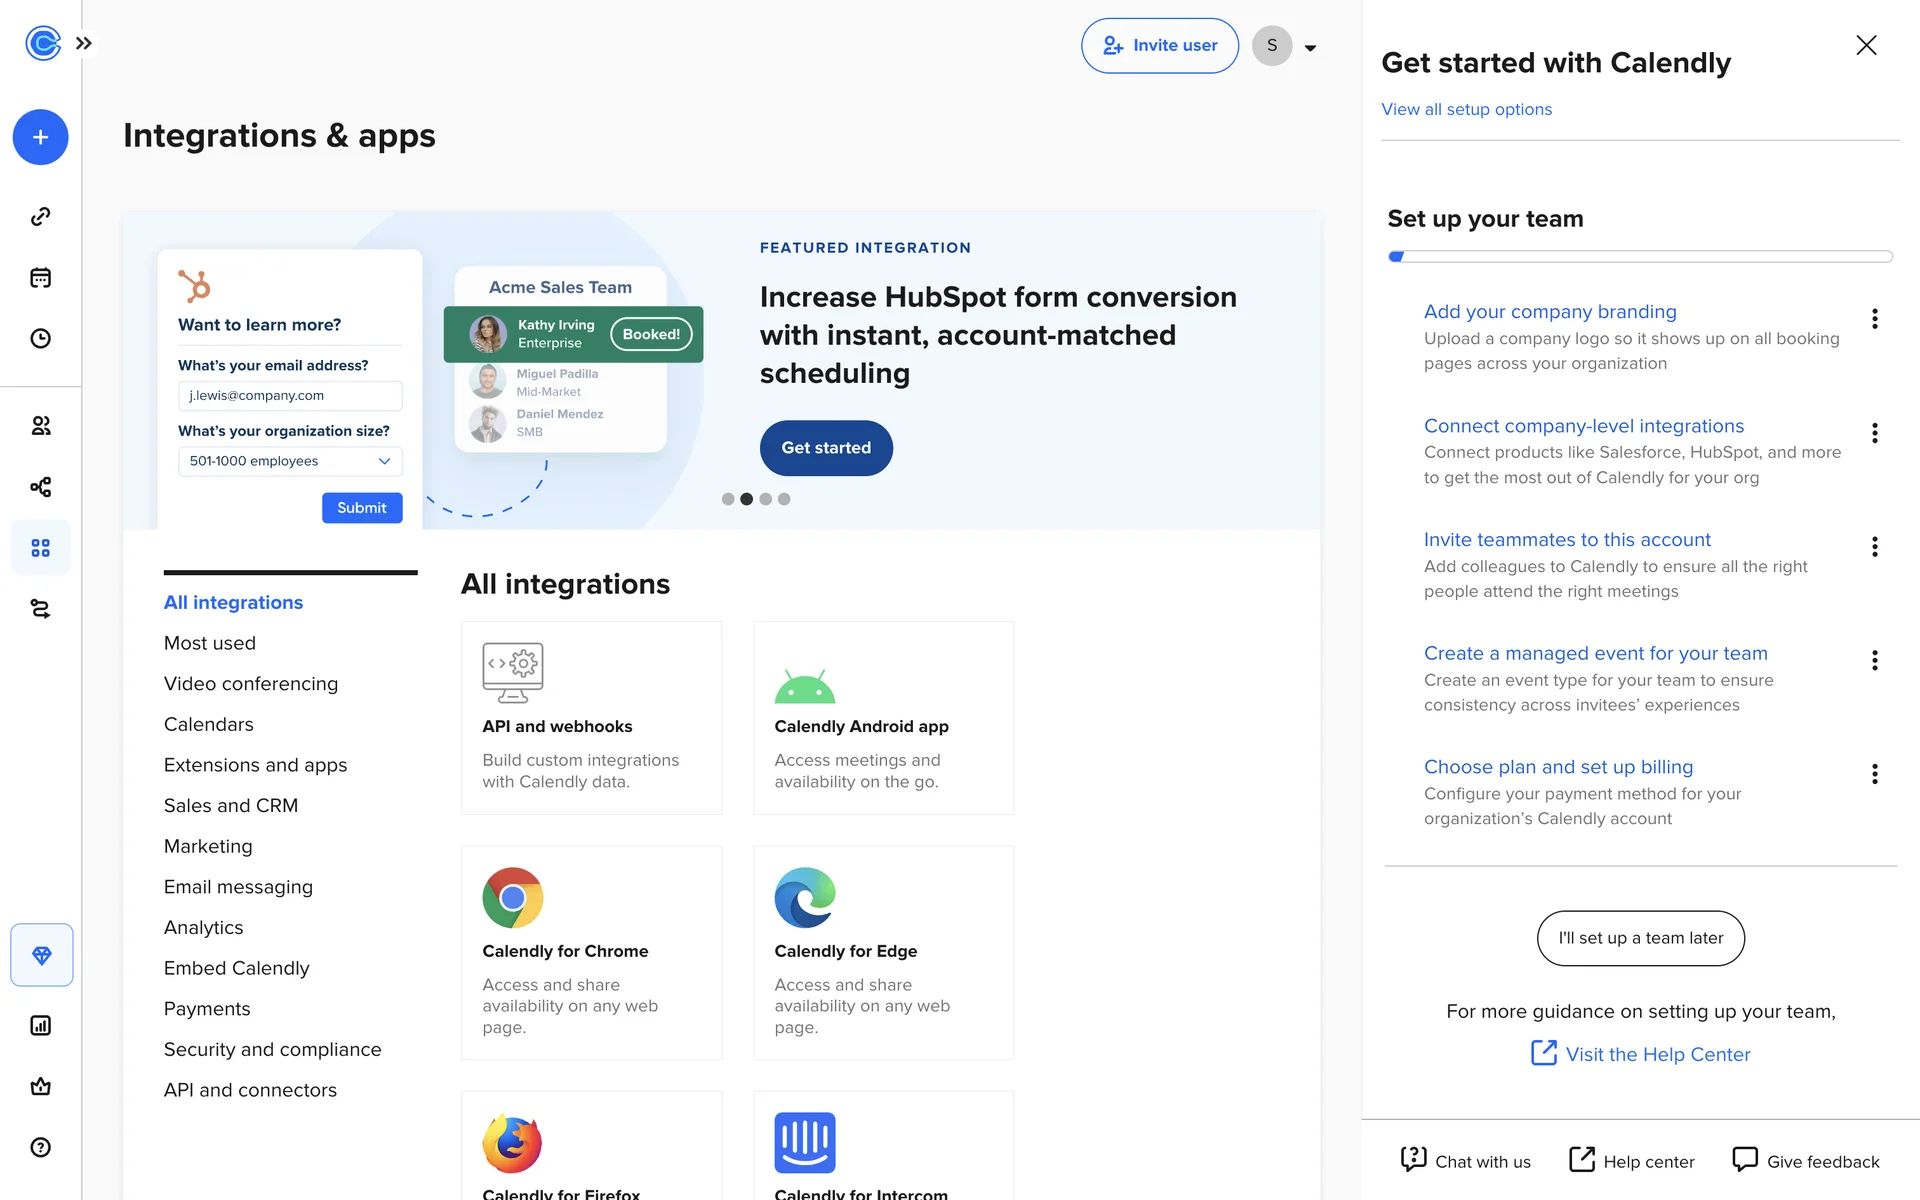1920x1200 pixels.
Task: Click the help question mark icon
Action: coord(40,1147)
